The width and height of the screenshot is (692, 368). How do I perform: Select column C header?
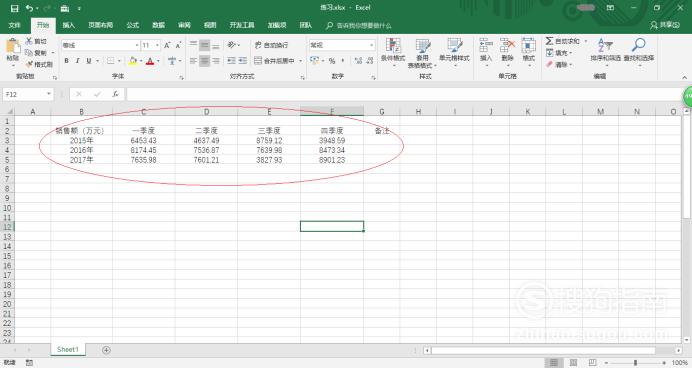coord(144,112)
